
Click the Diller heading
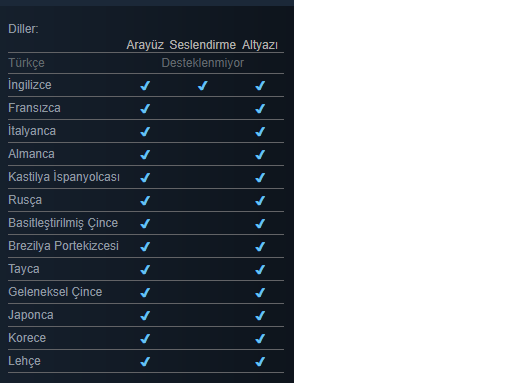coord(23,29)
